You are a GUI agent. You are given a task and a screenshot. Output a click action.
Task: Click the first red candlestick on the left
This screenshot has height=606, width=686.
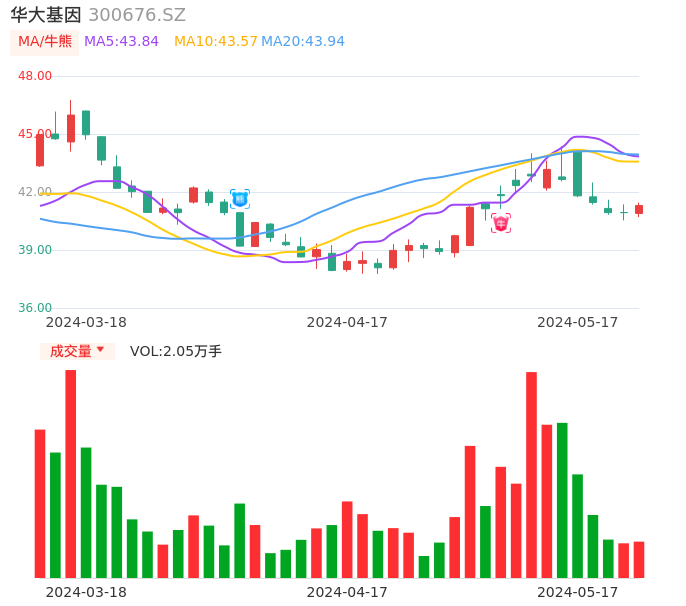(40, 150)
